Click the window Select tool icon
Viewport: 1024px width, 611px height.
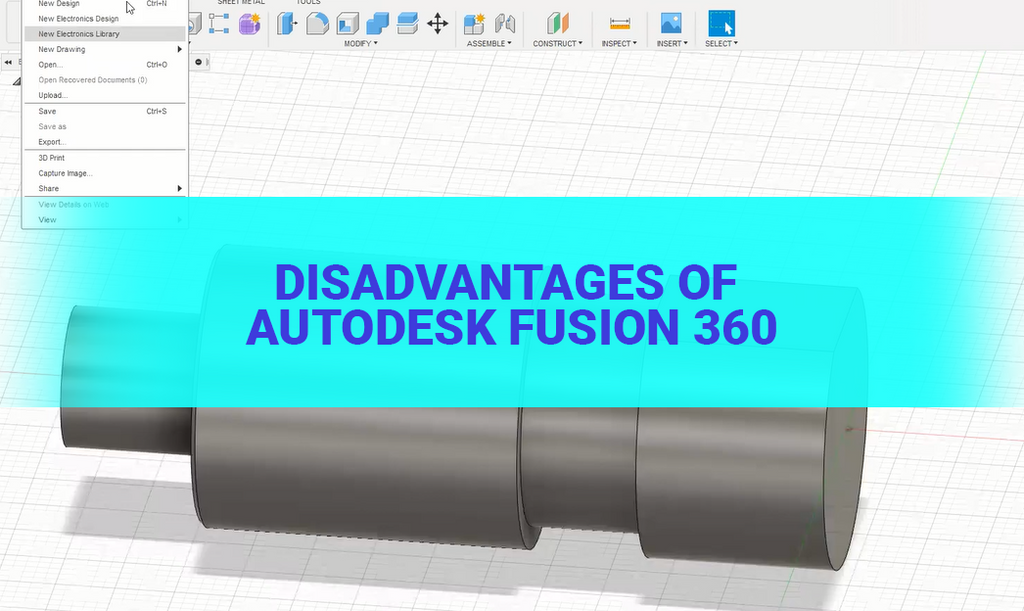point(720,22)
